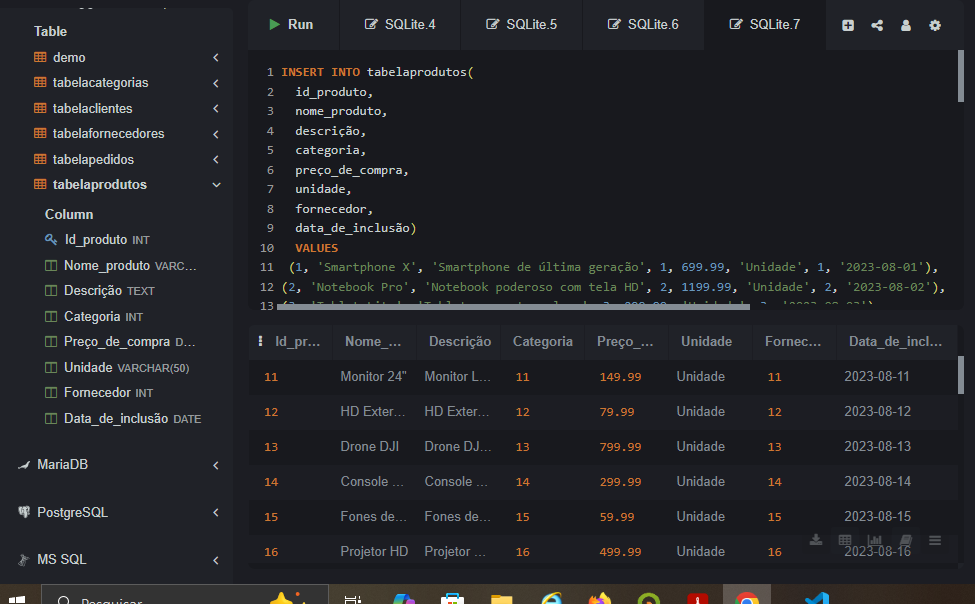Switch results to table view icon

click(x=844, y=540)
